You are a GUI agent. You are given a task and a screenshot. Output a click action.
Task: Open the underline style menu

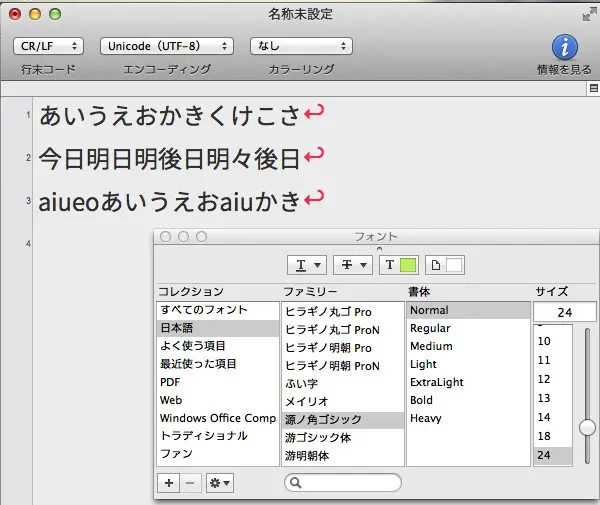[307, 265]
